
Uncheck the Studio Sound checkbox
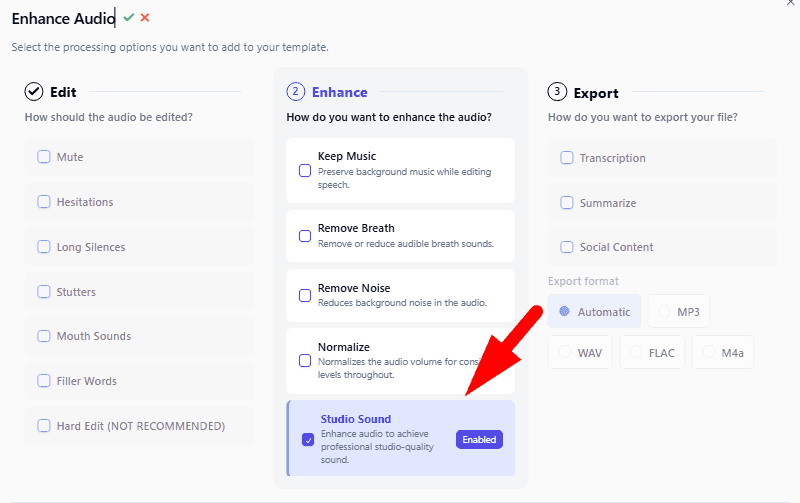pos(307,439)
